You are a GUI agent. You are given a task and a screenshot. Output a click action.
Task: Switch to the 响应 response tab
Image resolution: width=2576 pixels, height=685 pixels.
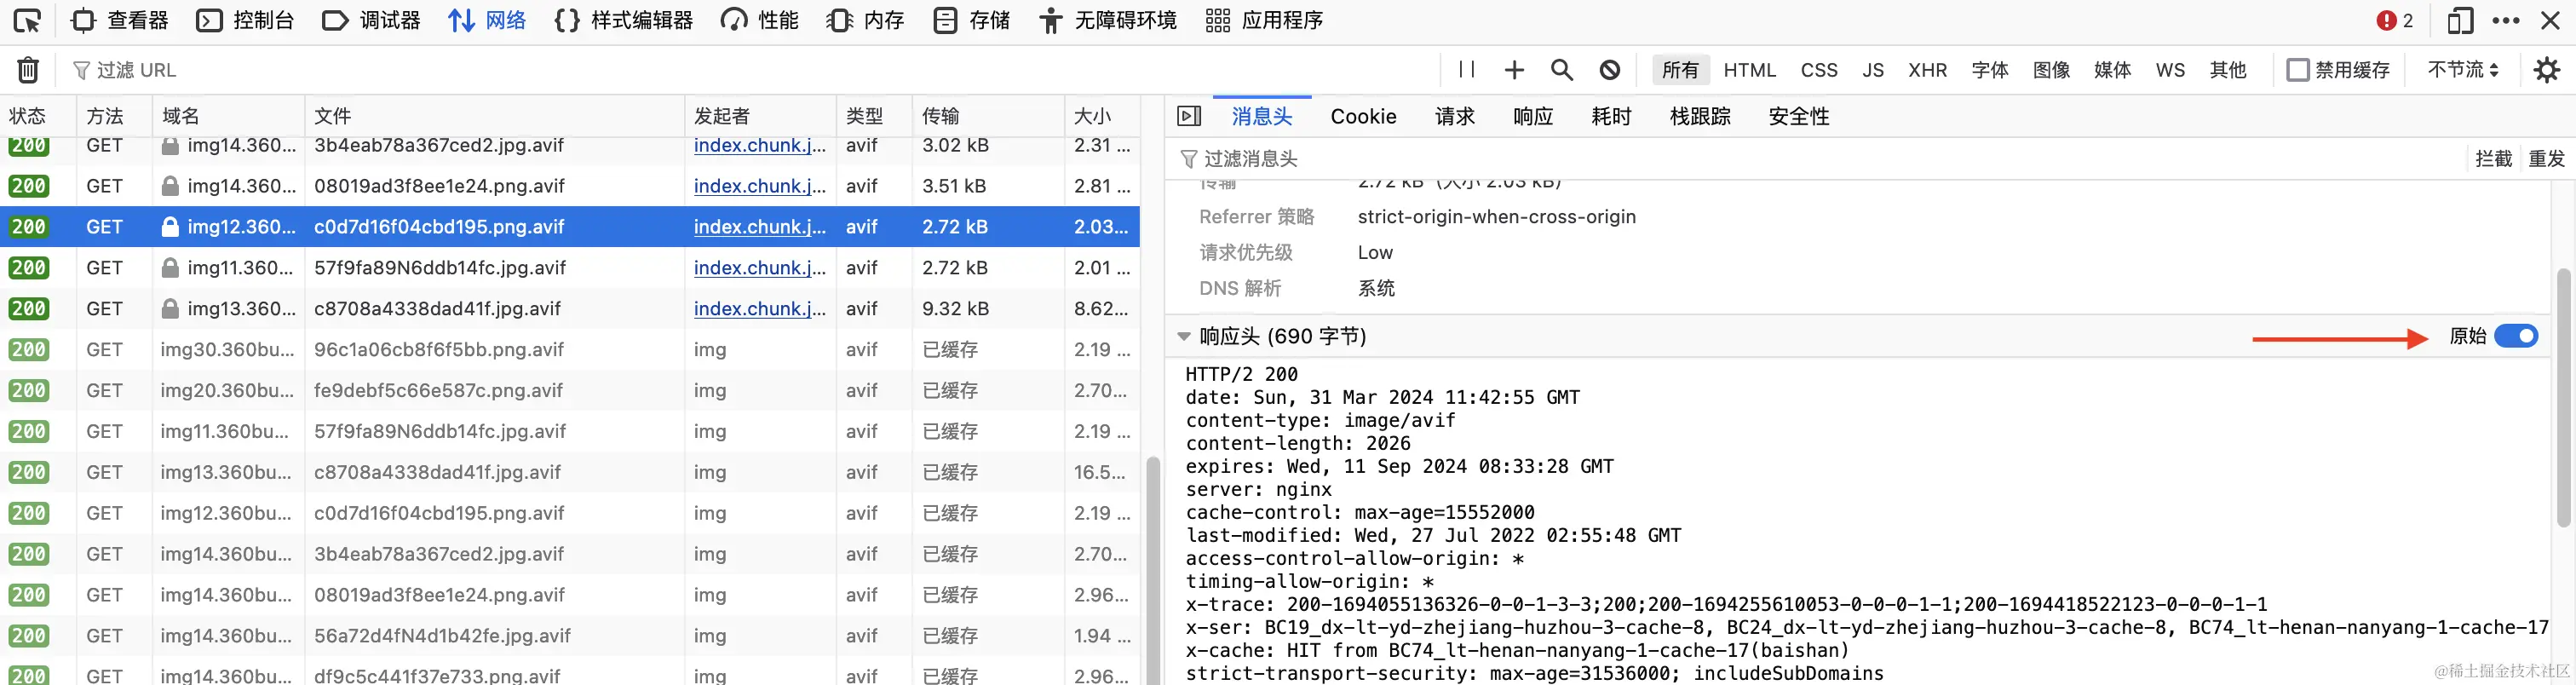click(x=1532, y=116)
